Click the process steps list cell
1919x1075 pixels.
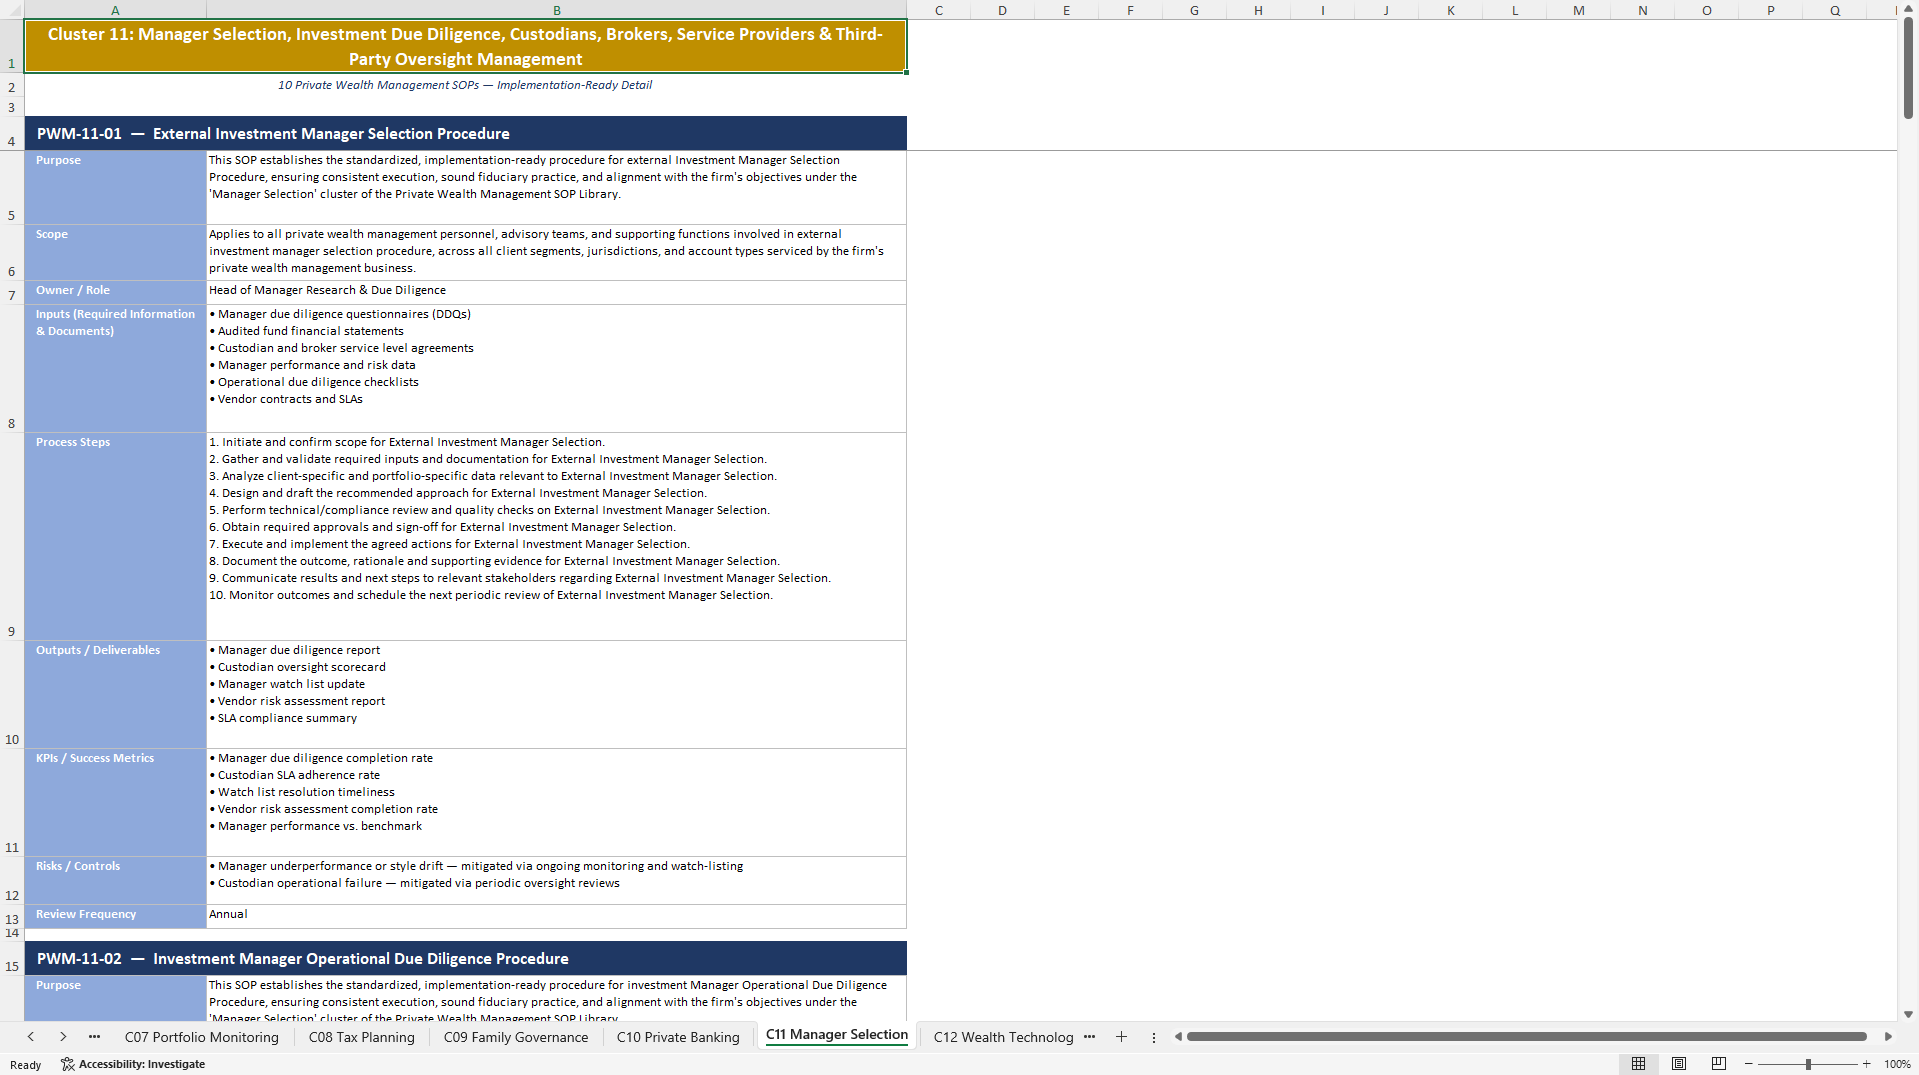(x=556, y=537)
